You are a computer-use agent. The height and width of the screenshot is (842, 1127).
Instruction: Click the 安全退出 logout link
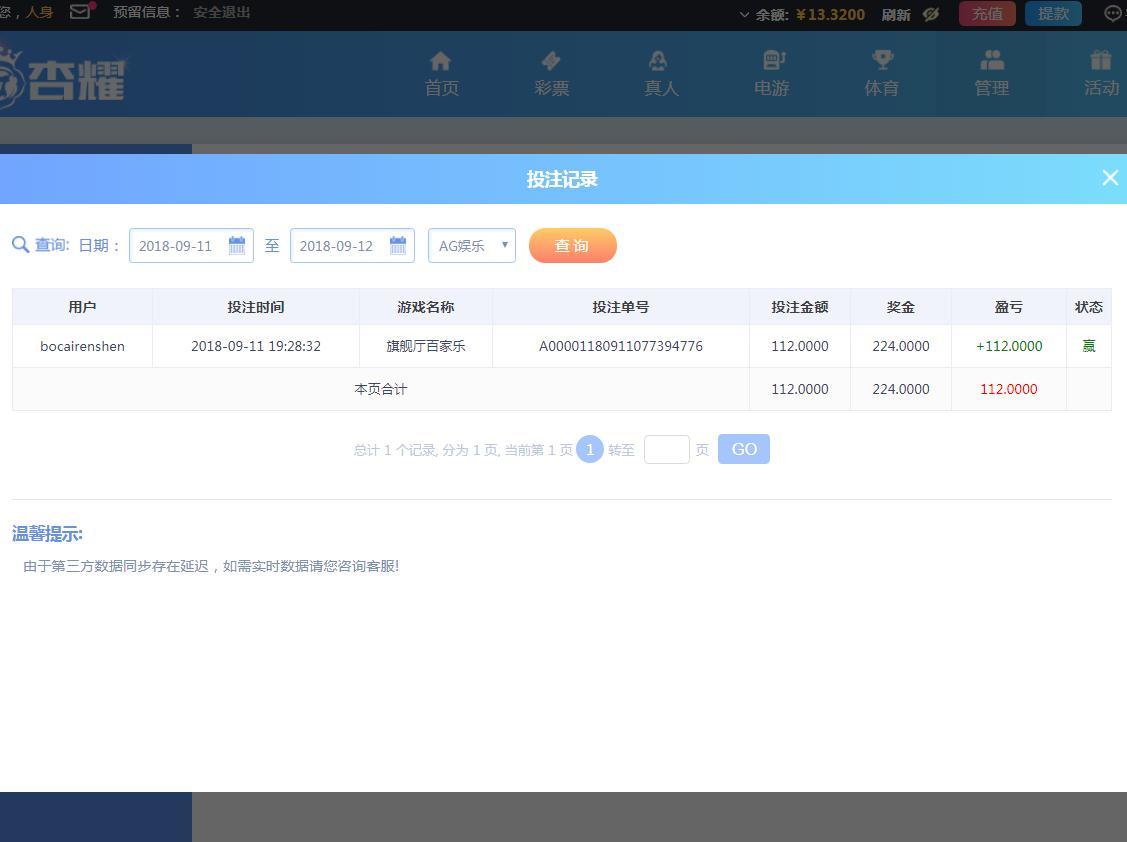(x=222, y=12)
